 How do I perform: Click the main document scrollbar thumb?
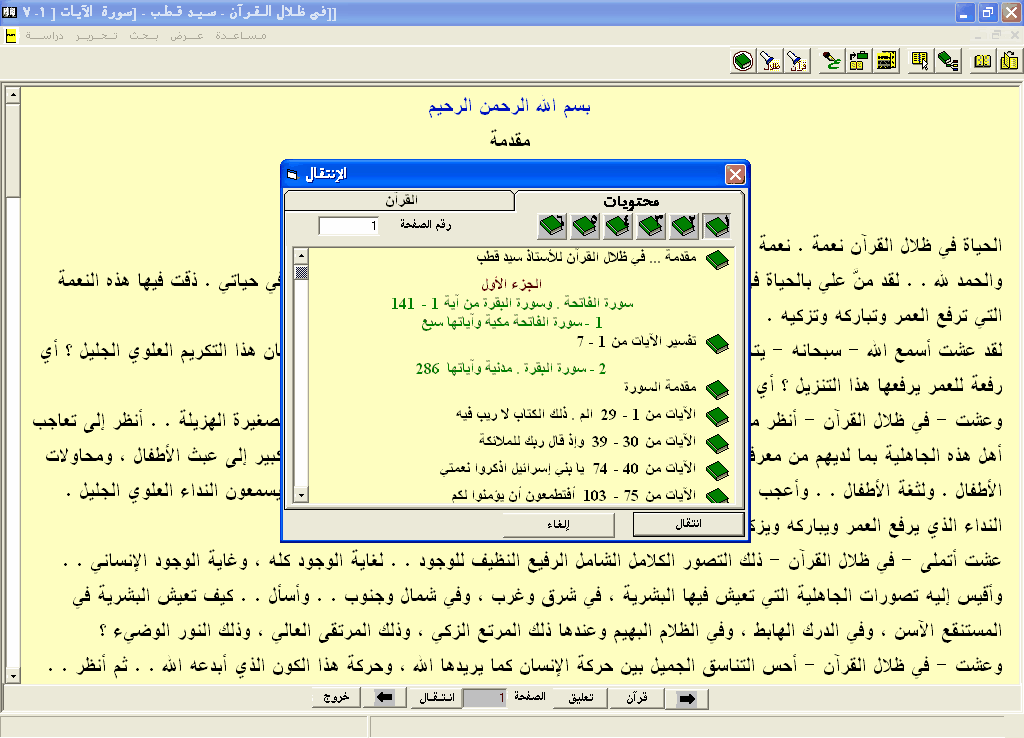[12, 150]
